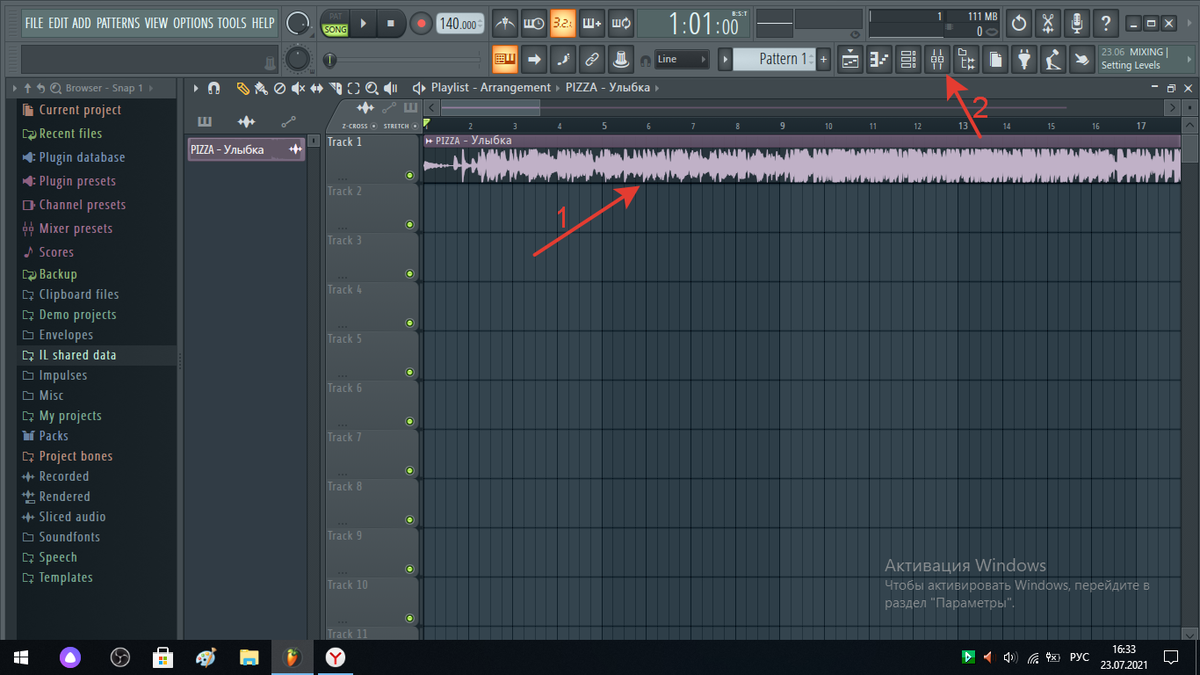Expand the Packs folder in browser
Screen dimensions: 1200x675
(45, 436)
